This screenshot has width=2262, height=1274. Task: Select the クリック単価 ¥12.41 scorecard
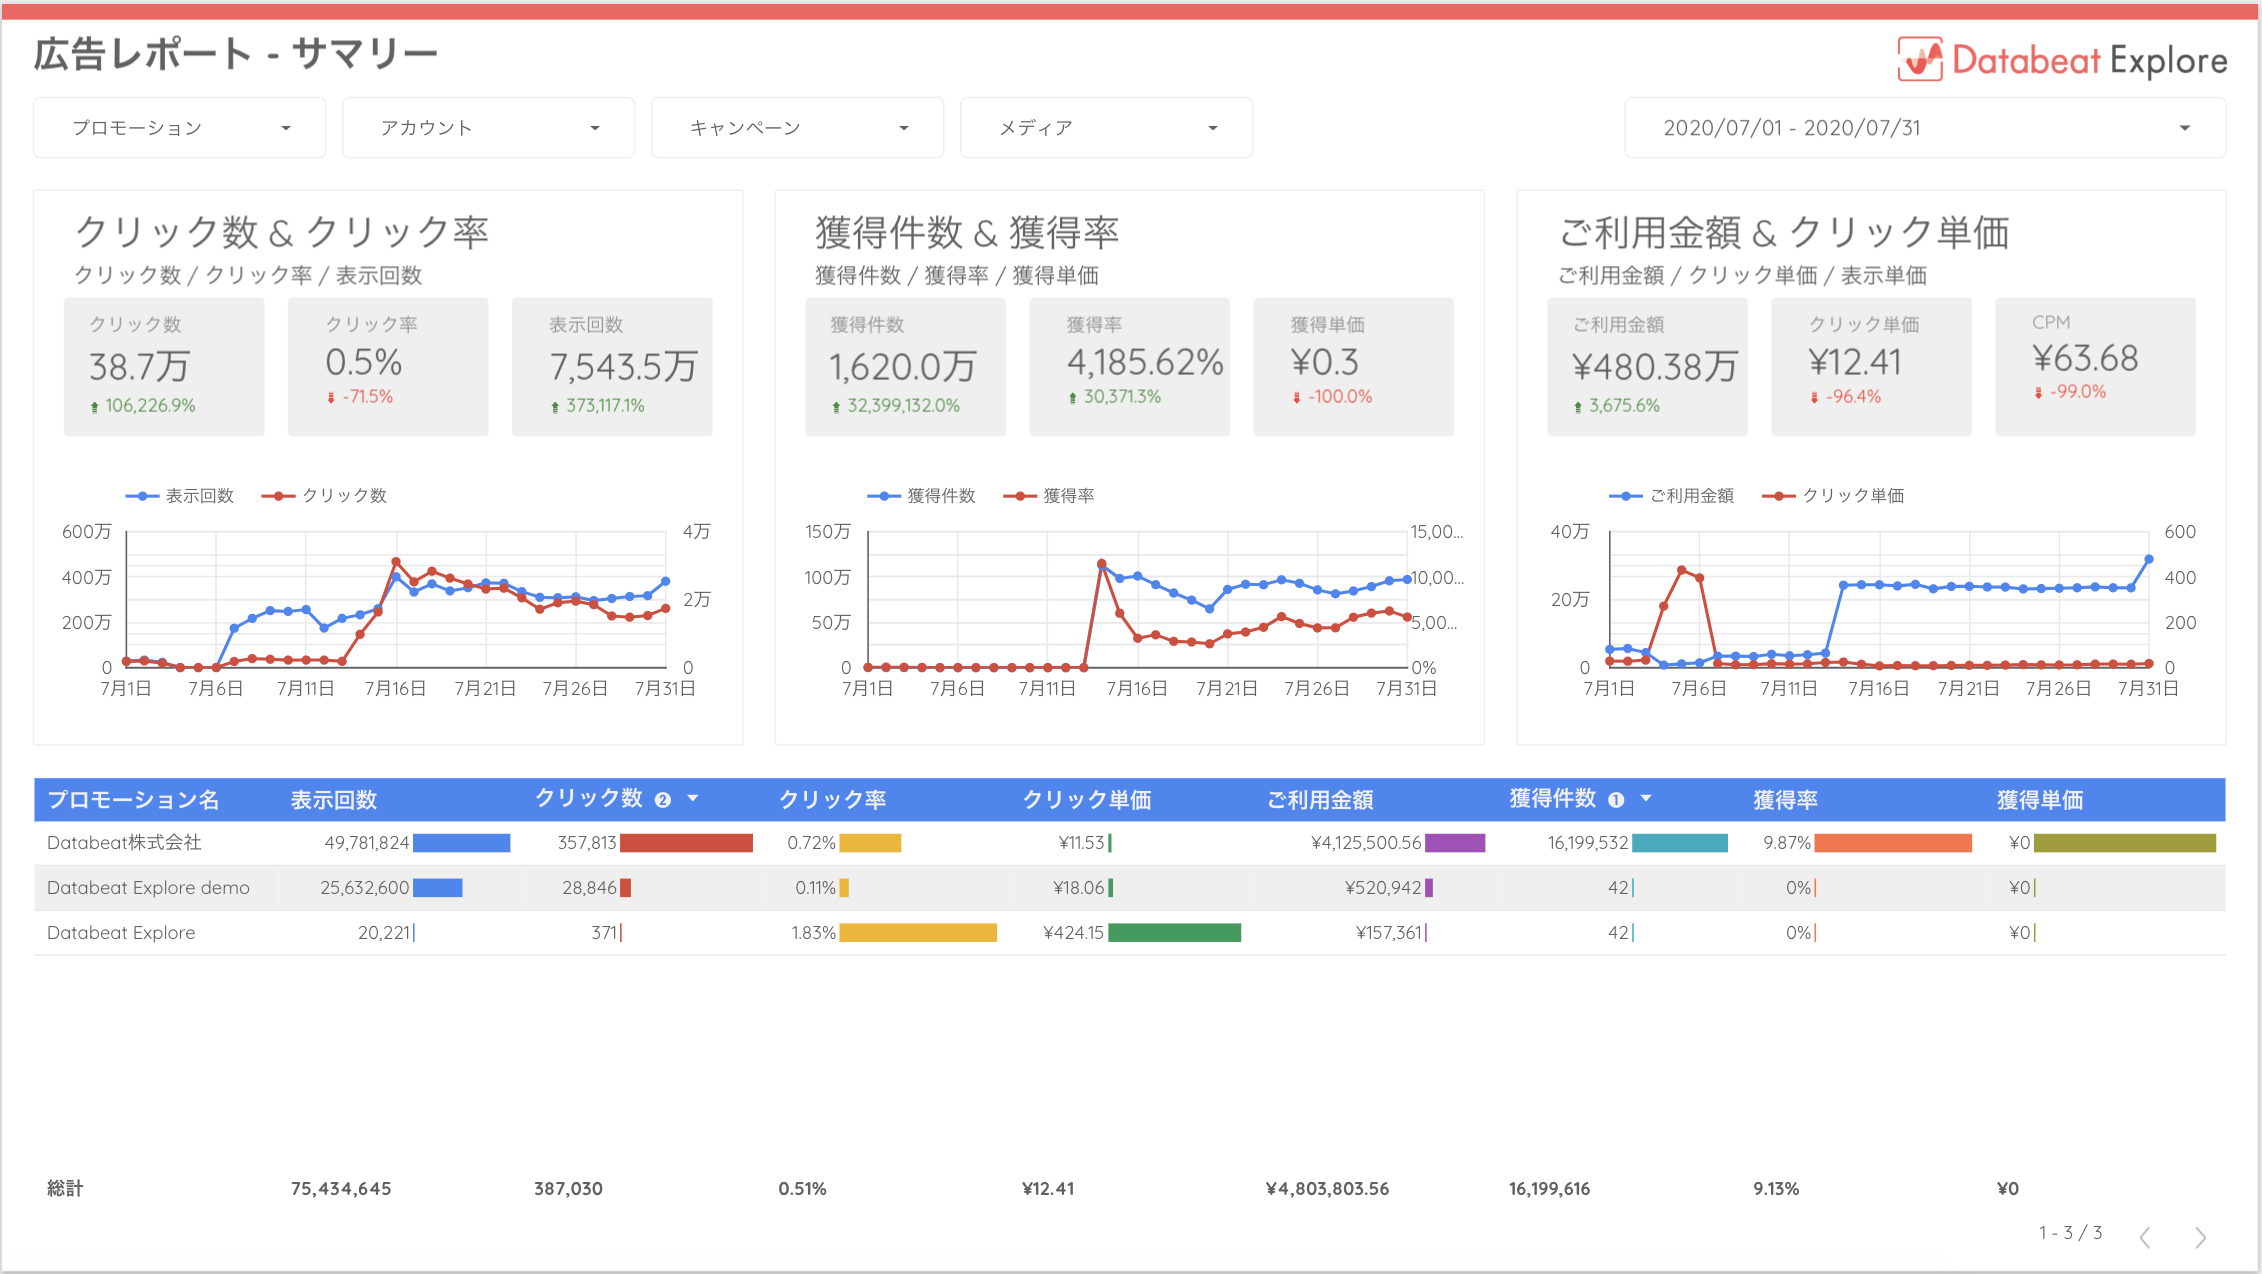tap(1872, 367)
